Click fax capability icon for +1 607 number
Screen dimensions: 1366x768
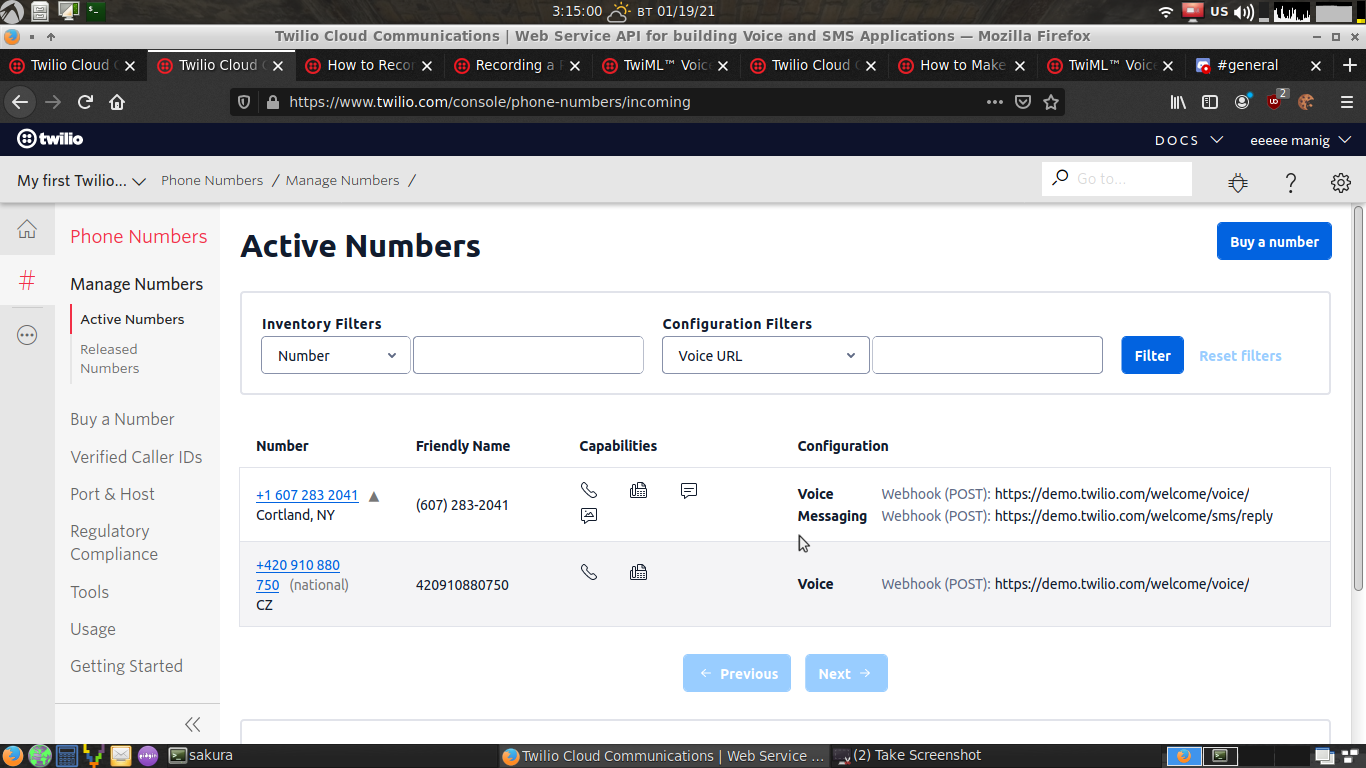638,490
